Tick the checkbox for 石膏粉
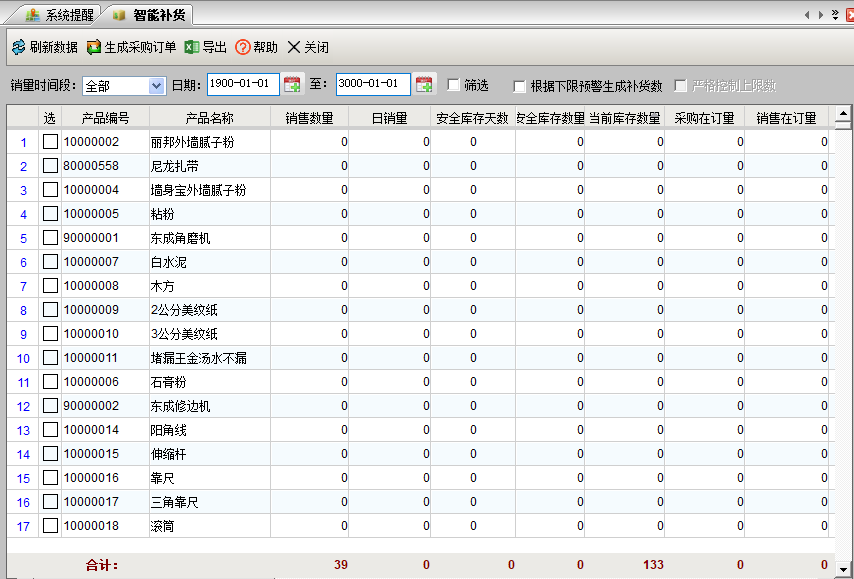This screenshot has height=579, width=854. [x=50, y=381]
